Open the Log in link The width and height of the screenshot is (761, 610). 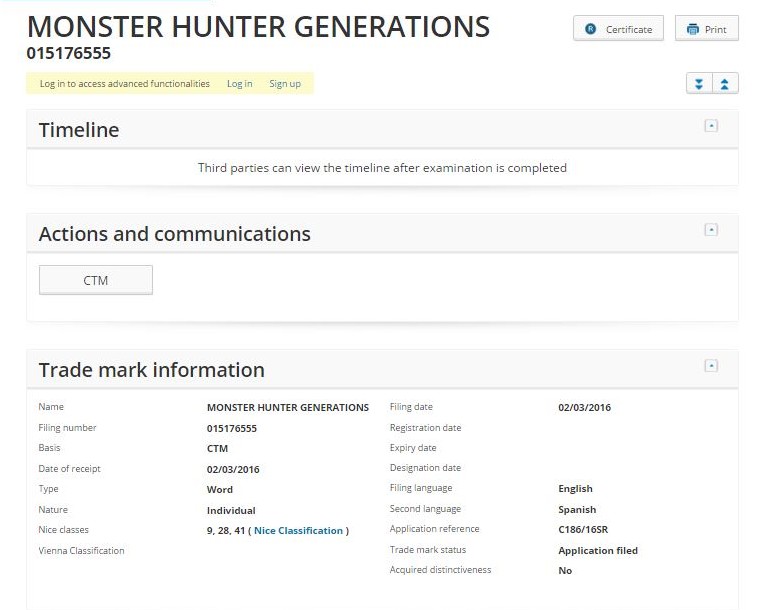[x=240, y=83]
